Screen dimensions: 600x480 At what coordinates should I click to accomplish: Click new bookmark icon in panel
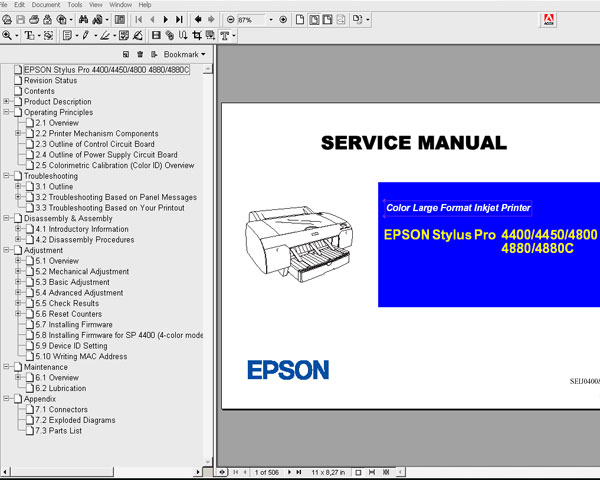[126, 54]
